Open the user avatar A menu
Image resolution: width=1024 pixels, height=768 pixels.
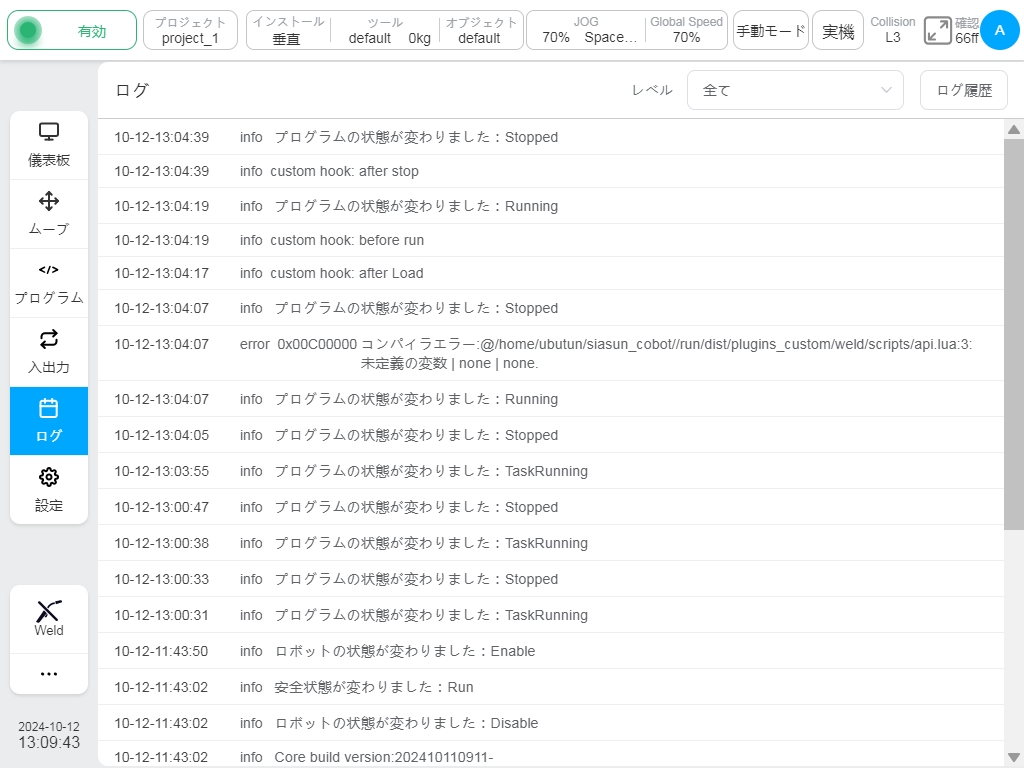pos(999,30)
